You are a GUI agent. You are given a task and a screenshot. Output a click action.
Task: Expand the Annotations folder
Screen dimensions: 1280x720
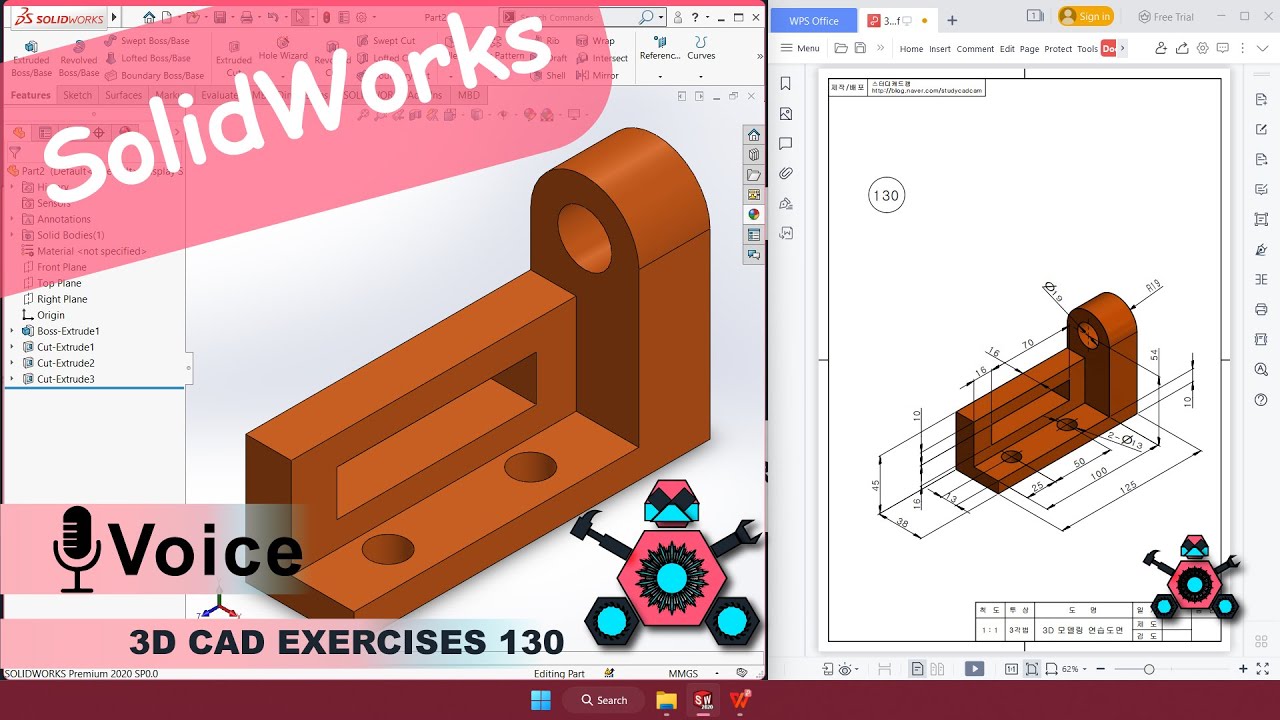point(12,219)
